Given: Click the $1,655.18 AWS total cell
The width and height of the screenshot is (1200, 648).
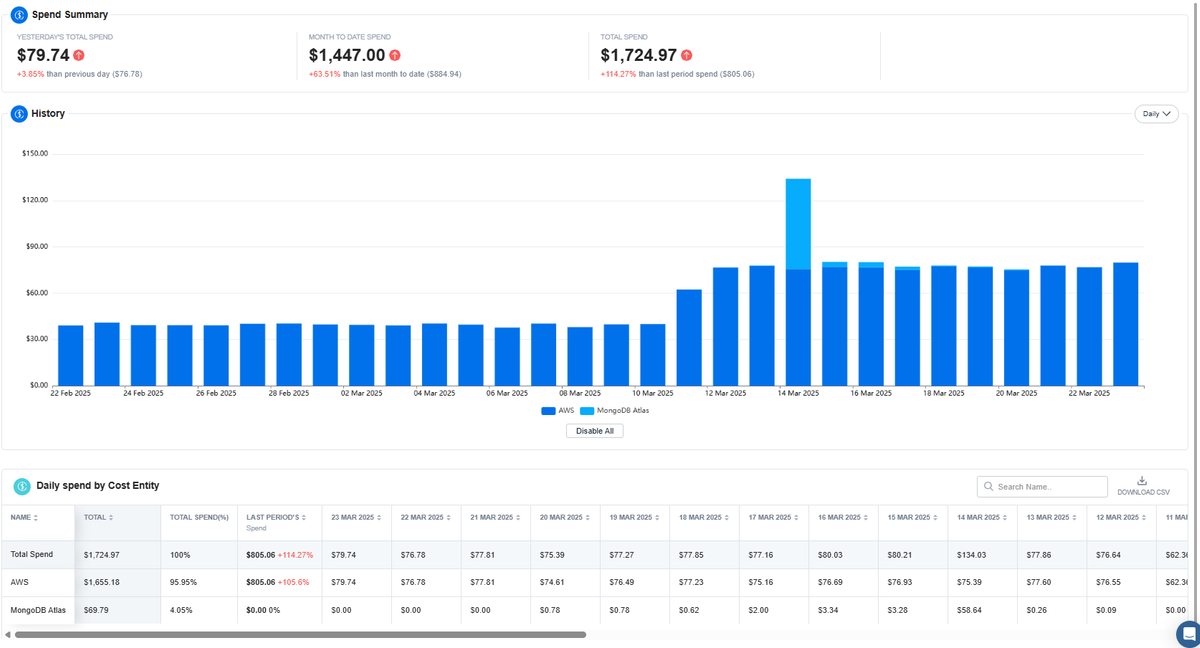Looking at the screenshot, I should pos(102,582).
